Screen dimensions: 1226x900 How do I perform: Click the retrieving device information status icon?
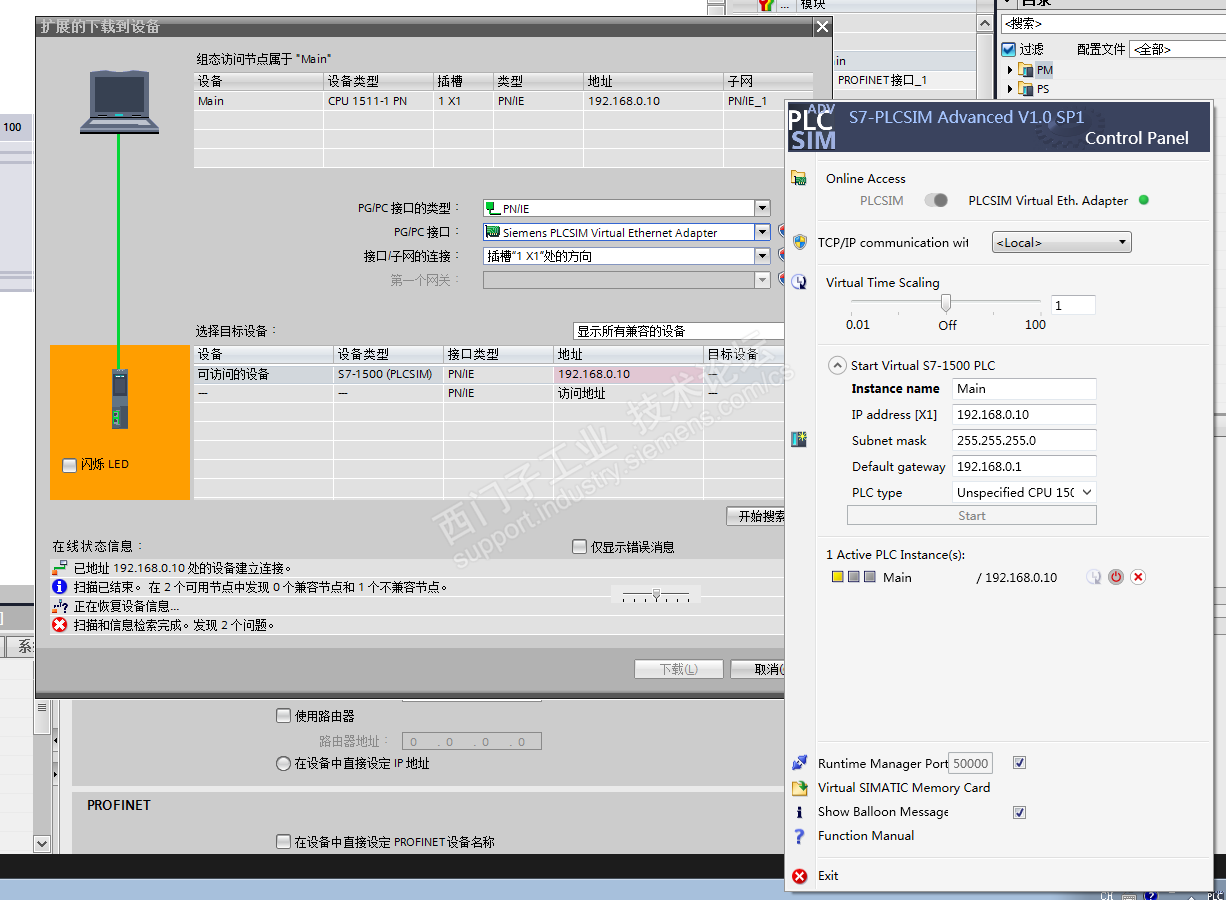click(x=60, y=606)
